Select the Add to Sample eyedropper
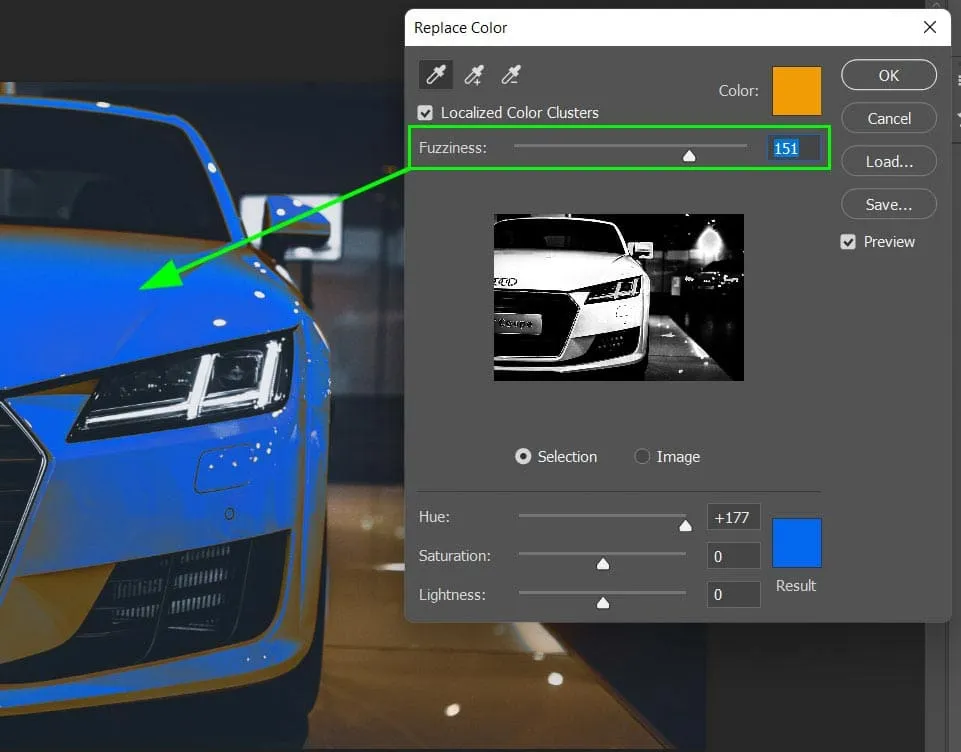Screen dimensions: 961x752 coord(473,75)
